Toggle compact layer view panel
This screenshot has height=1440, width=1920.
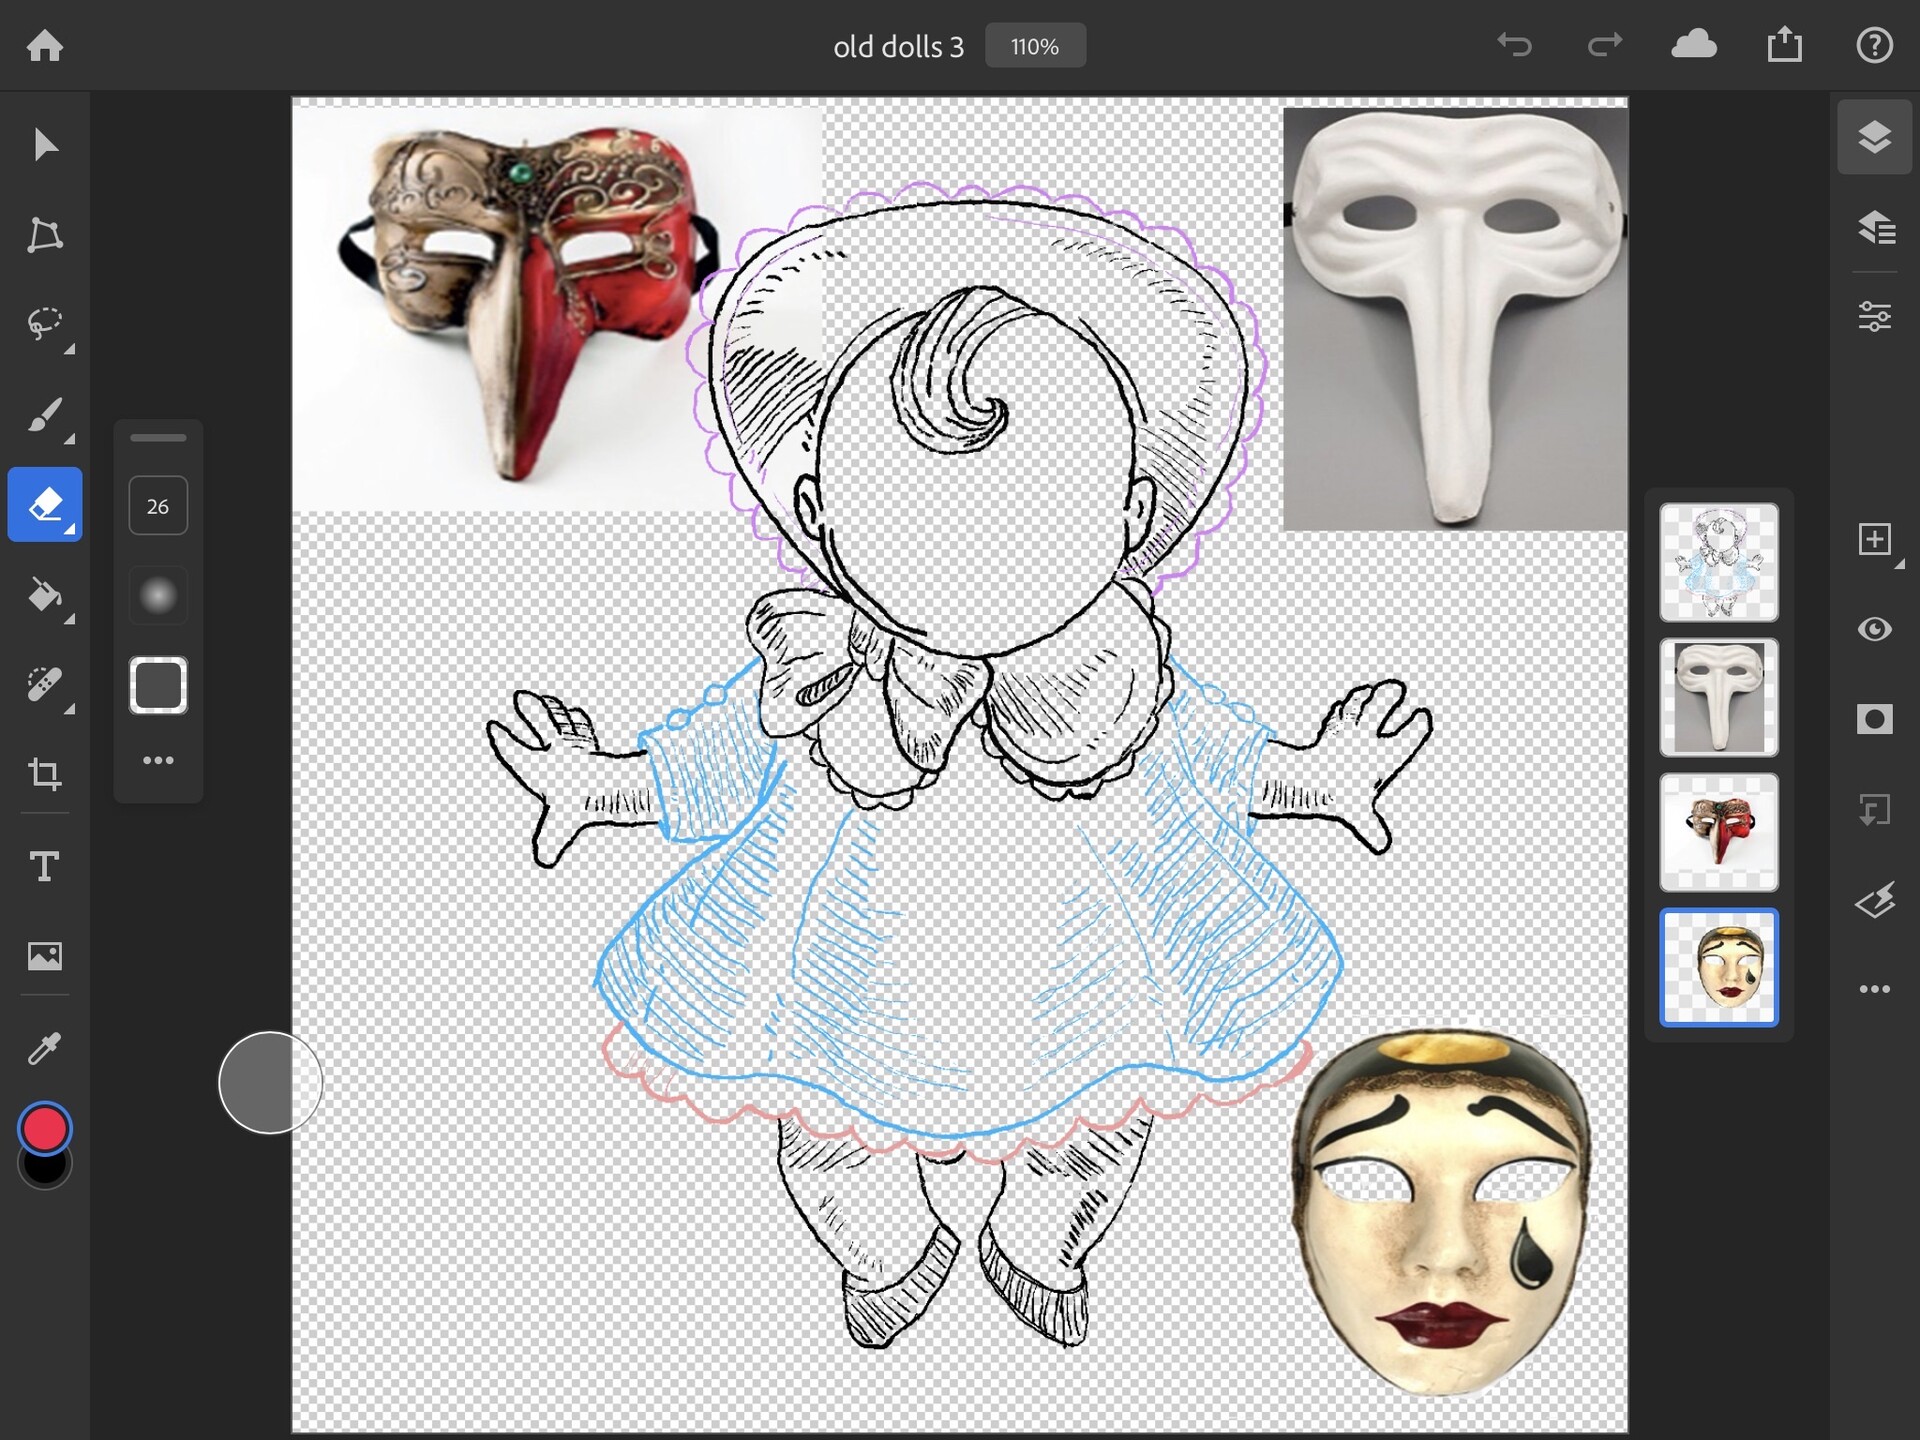click(1874, 138)
